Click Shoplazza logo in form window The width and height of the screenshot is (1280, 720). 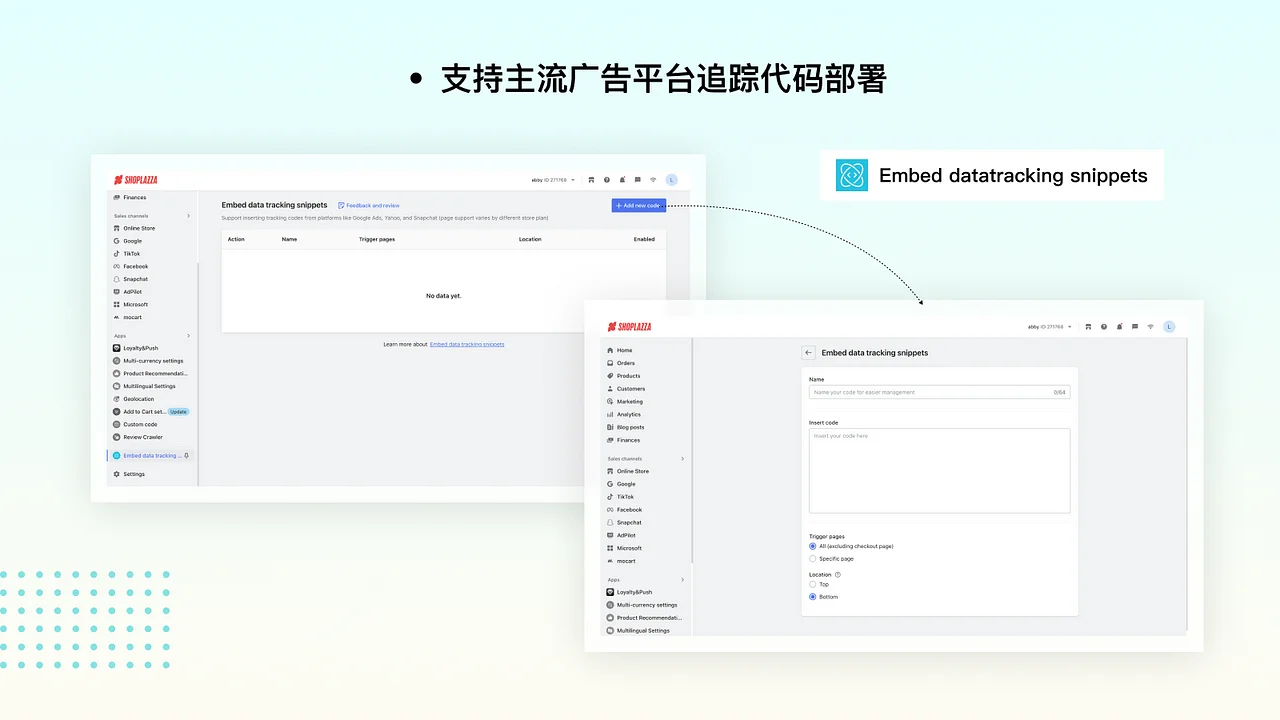coord(629,327)
